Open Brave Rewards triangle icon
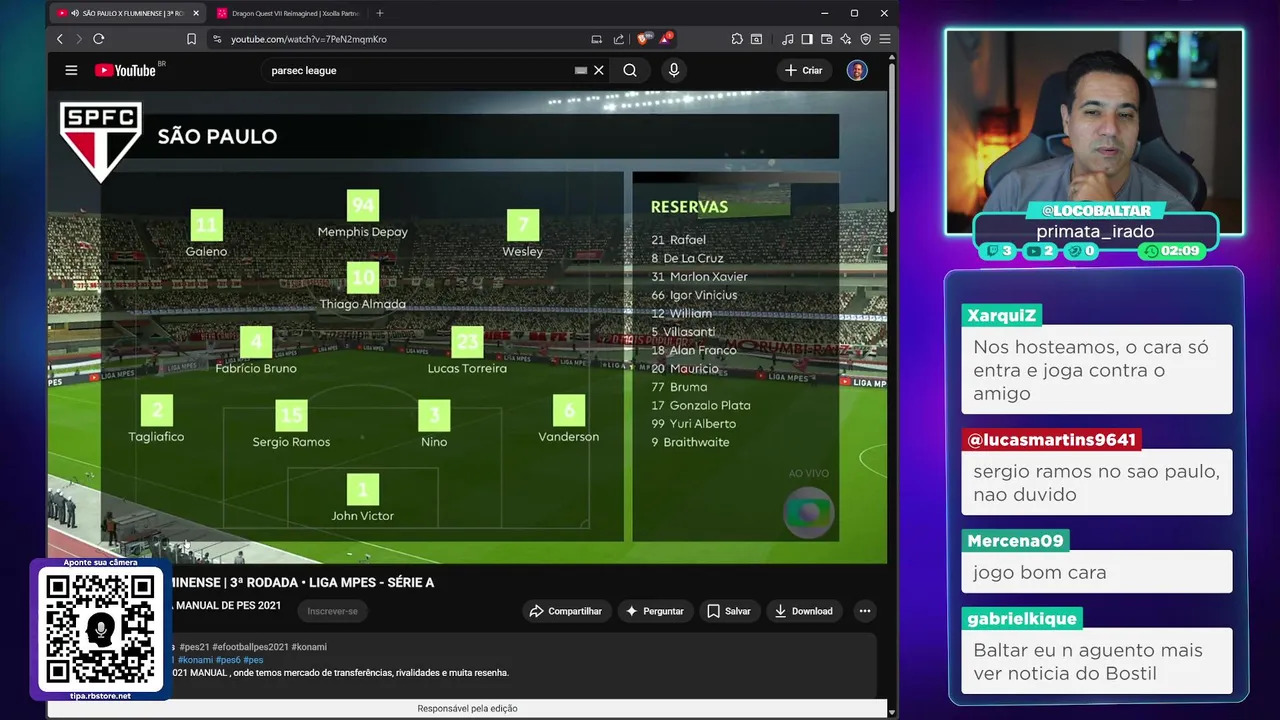Viewport: 1280px width, 720px height. tap(665, 39)
